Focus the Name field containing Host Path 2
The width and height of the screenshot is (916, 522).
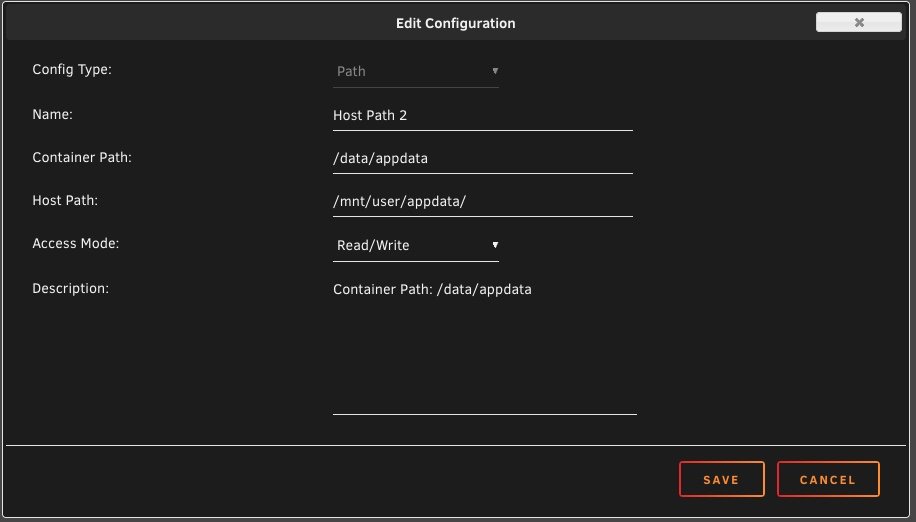click(483, 116)
